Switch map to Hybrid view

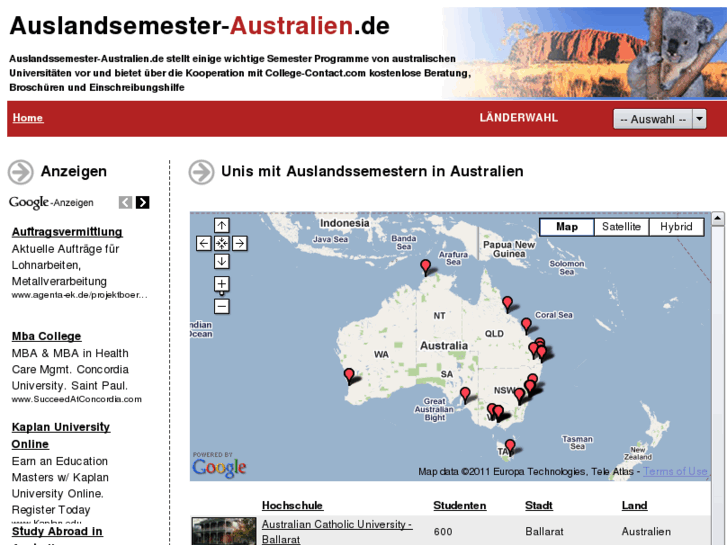[676, 227]
